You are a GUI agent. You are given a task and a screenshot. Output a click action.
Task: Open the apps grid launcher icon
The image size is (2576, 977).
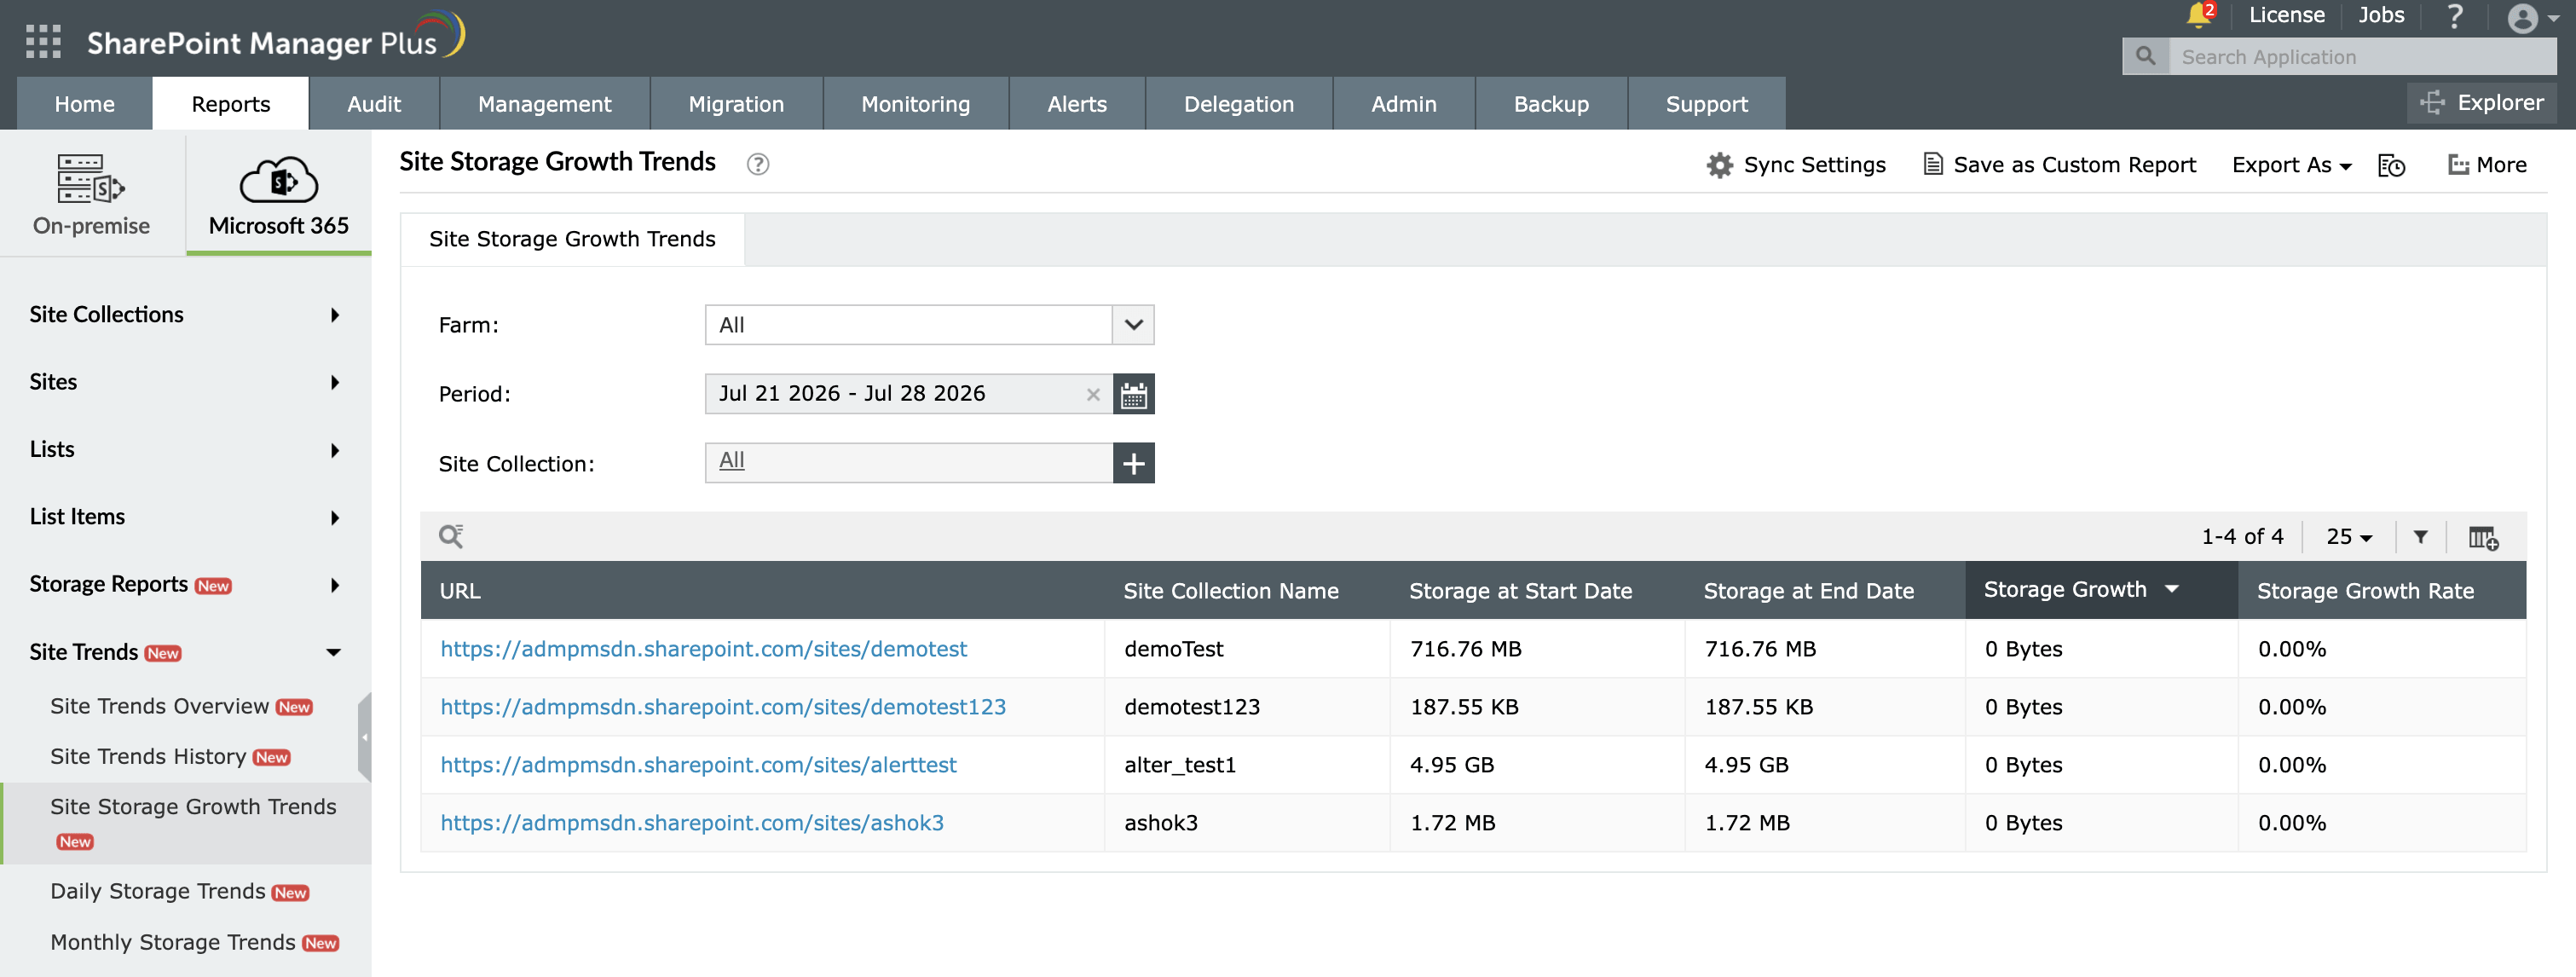43,41
